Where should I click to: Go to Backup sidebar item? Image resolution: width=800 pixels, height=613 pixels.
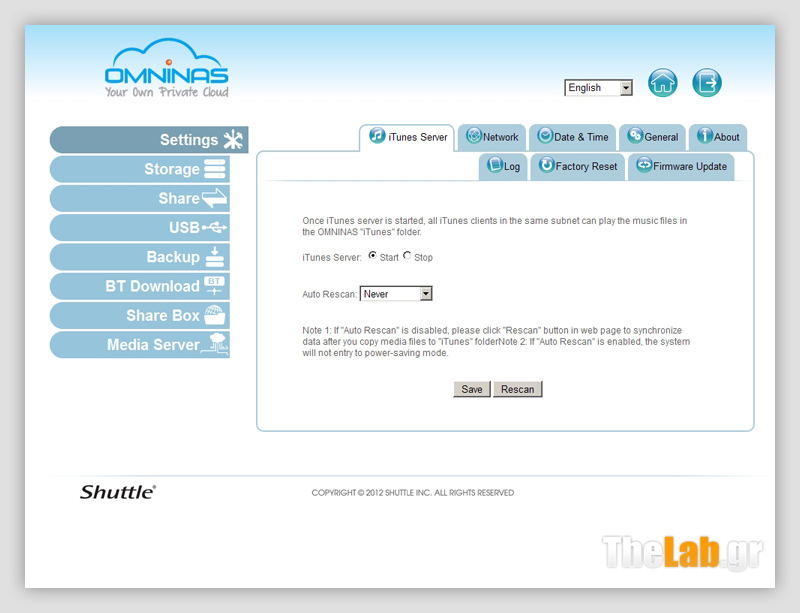(x=140, y=257)
